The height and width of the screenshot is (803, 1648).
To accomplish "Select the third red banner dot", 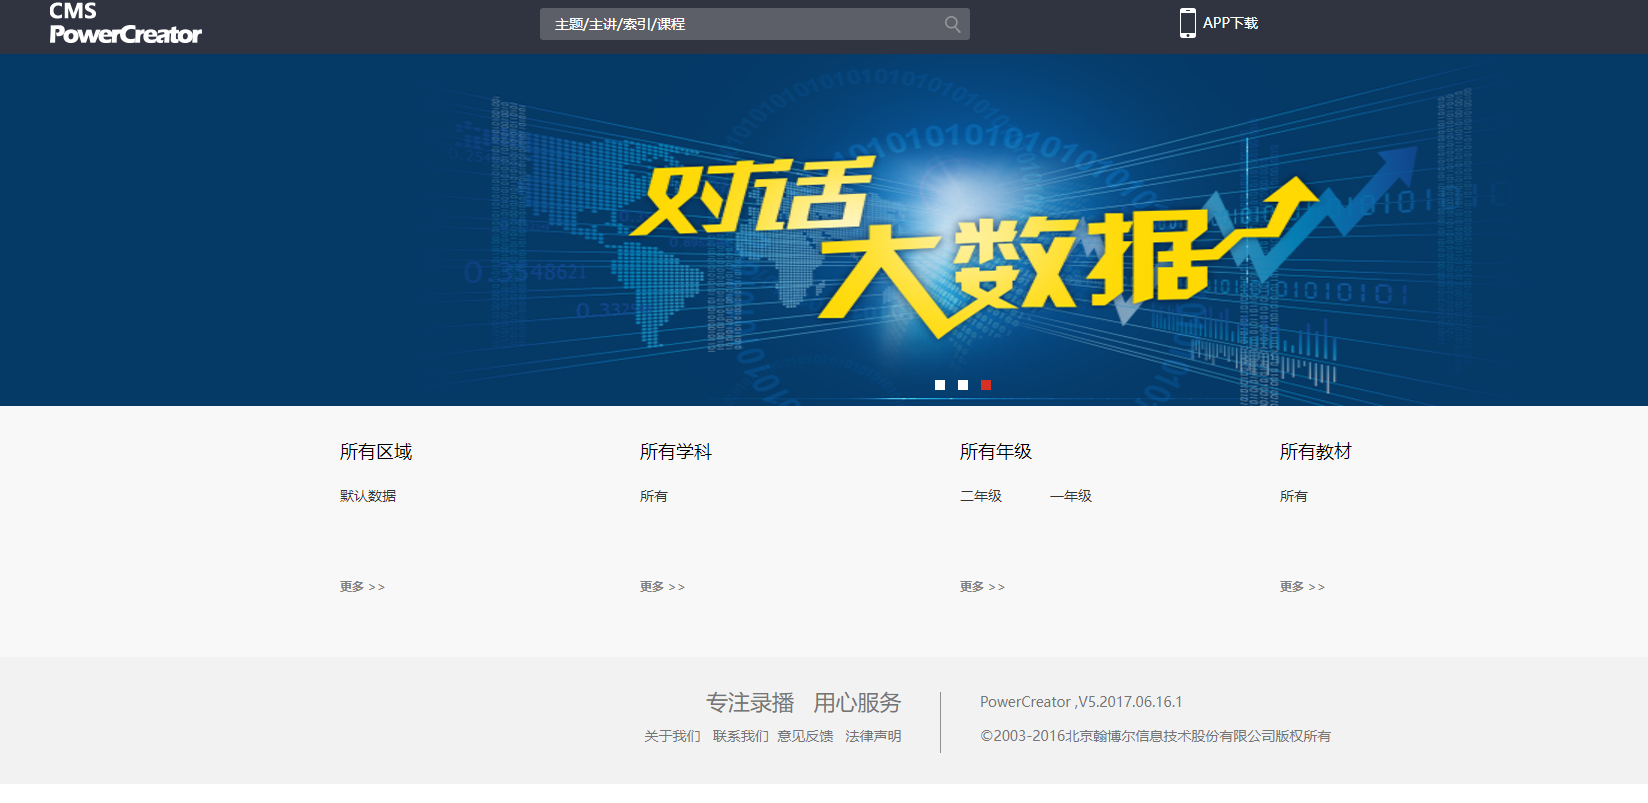I will pos(986,385).
